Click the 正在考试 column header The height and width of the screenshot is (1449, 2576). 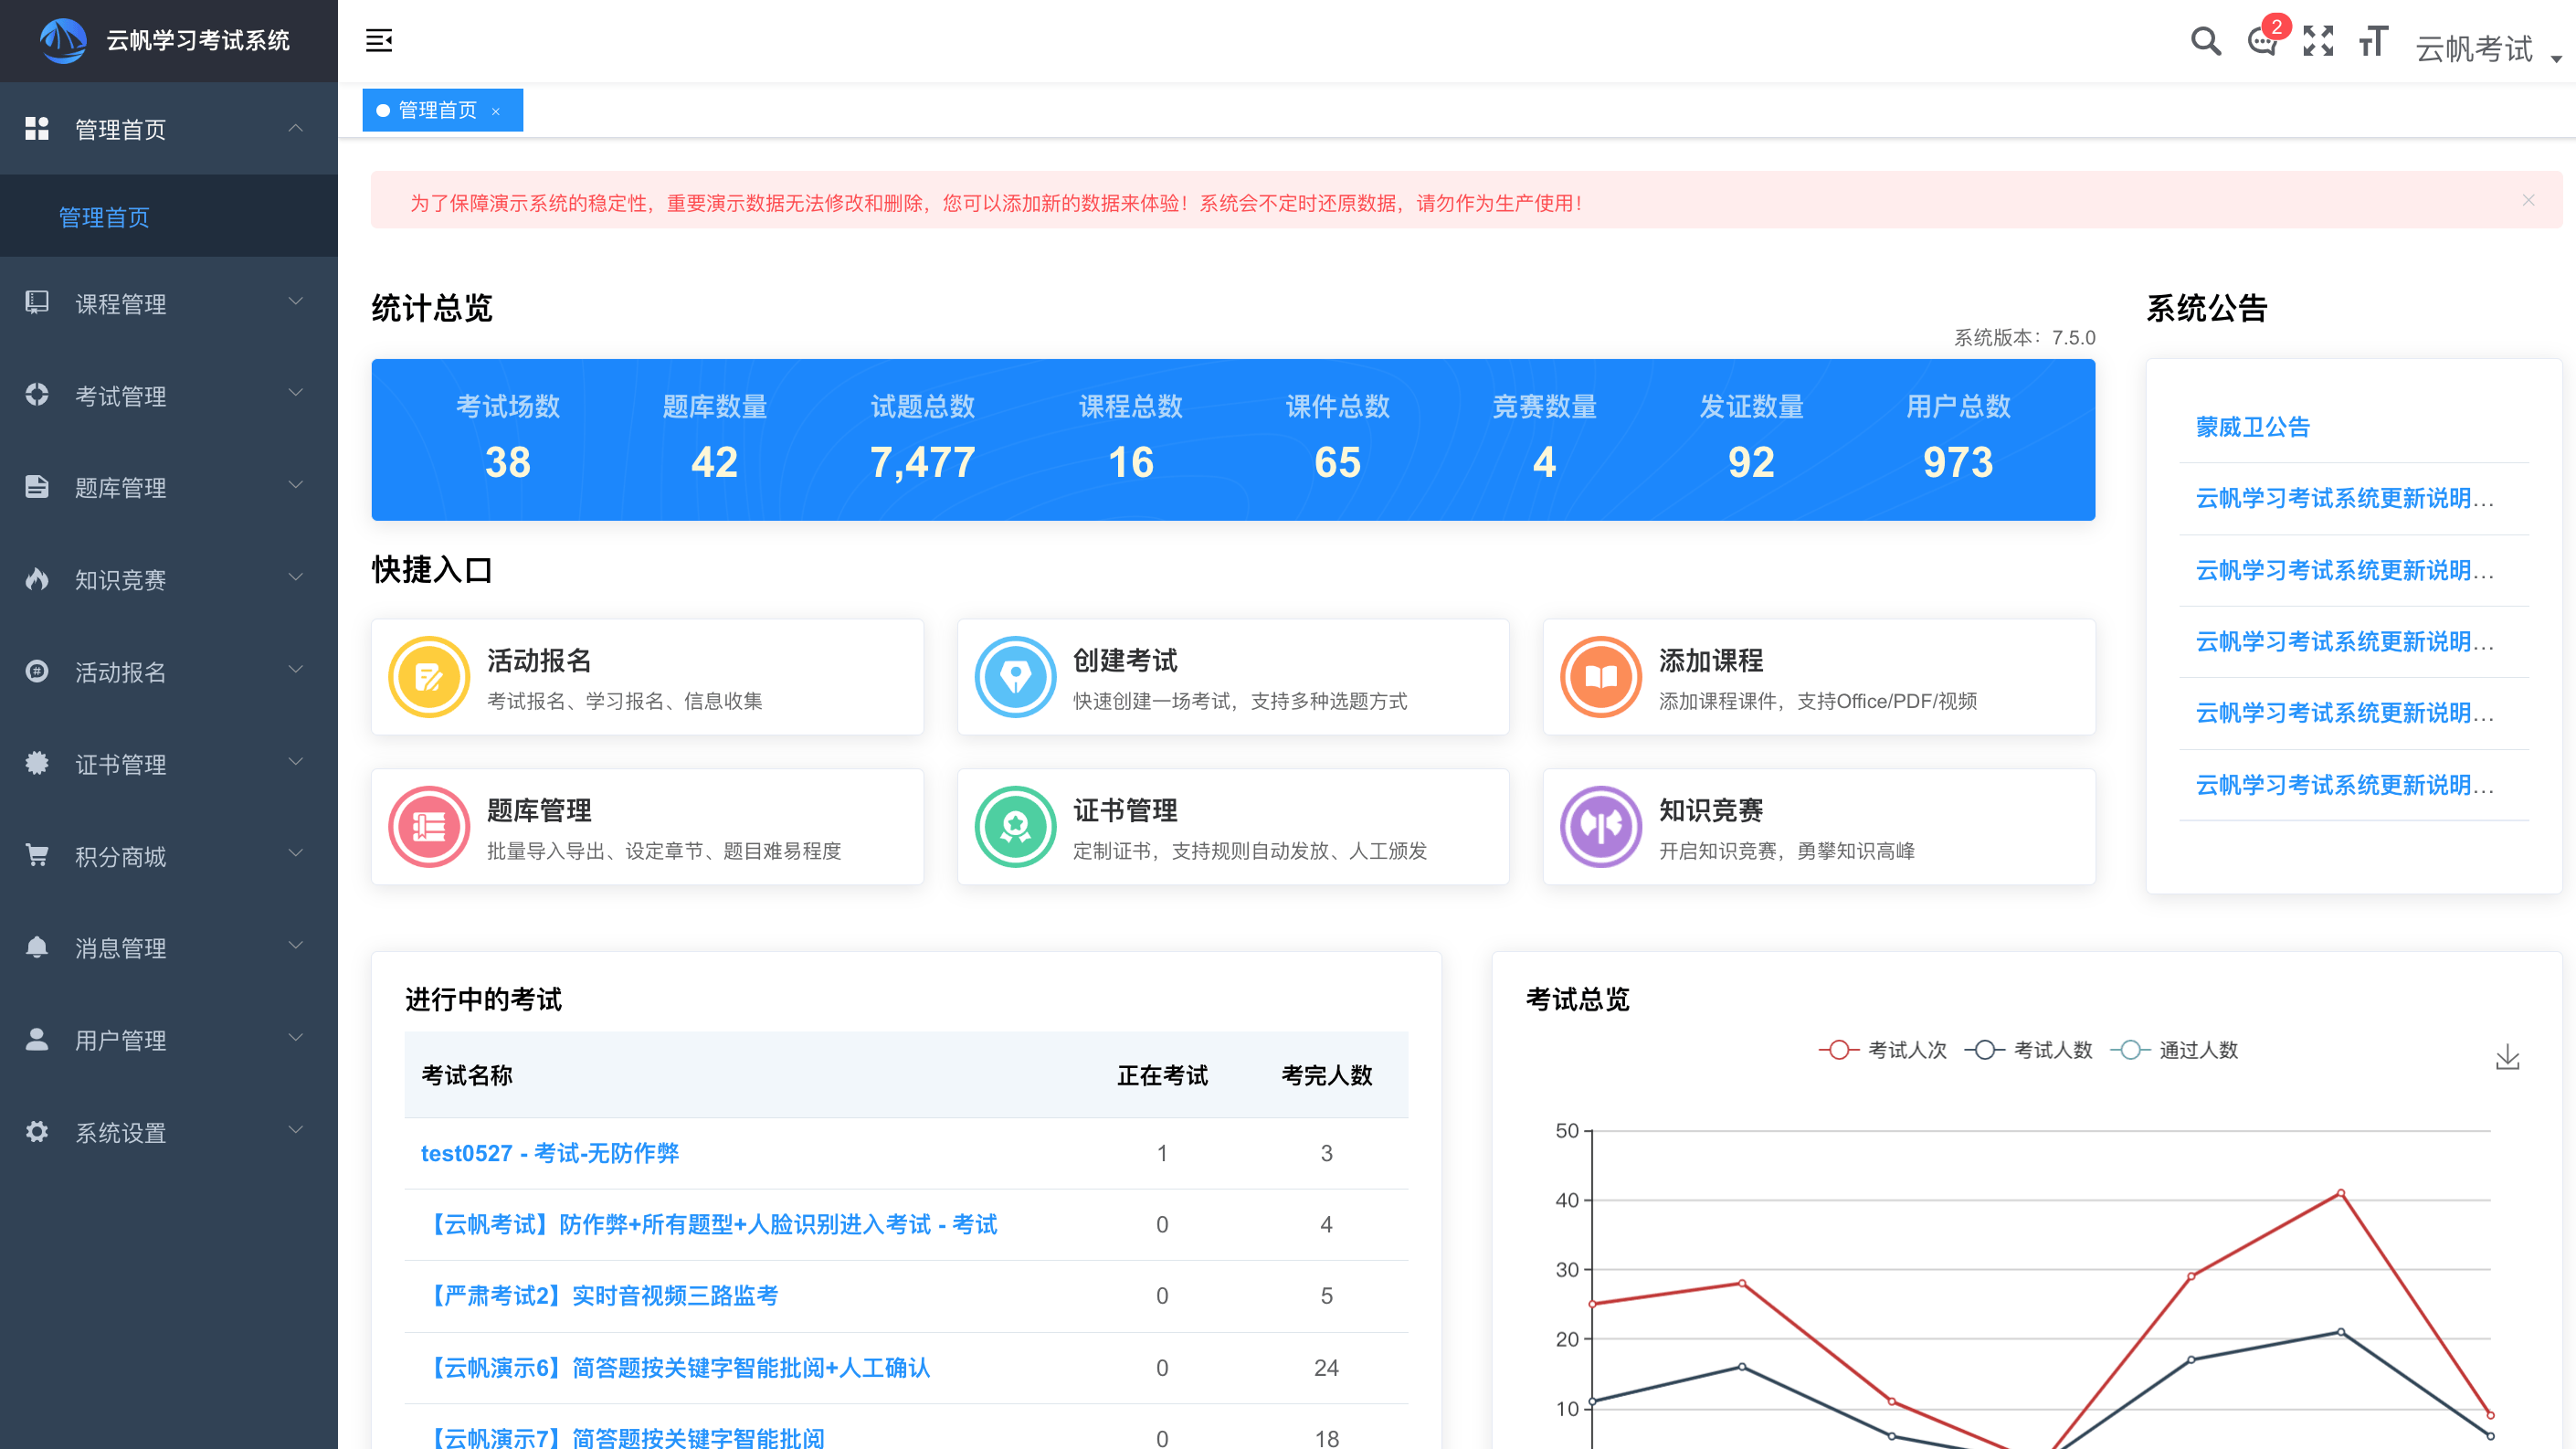tap(1162, 1075)
